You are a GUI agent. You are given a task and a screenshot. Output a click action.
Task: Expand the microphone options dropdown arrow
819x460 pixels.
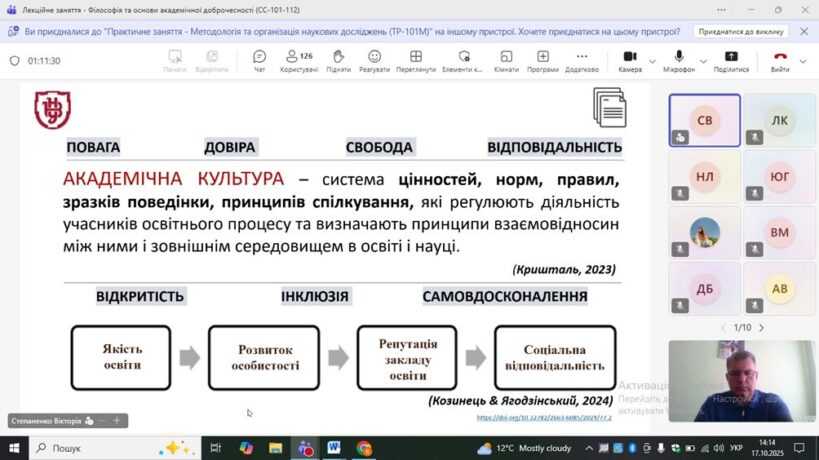point(703,61)
